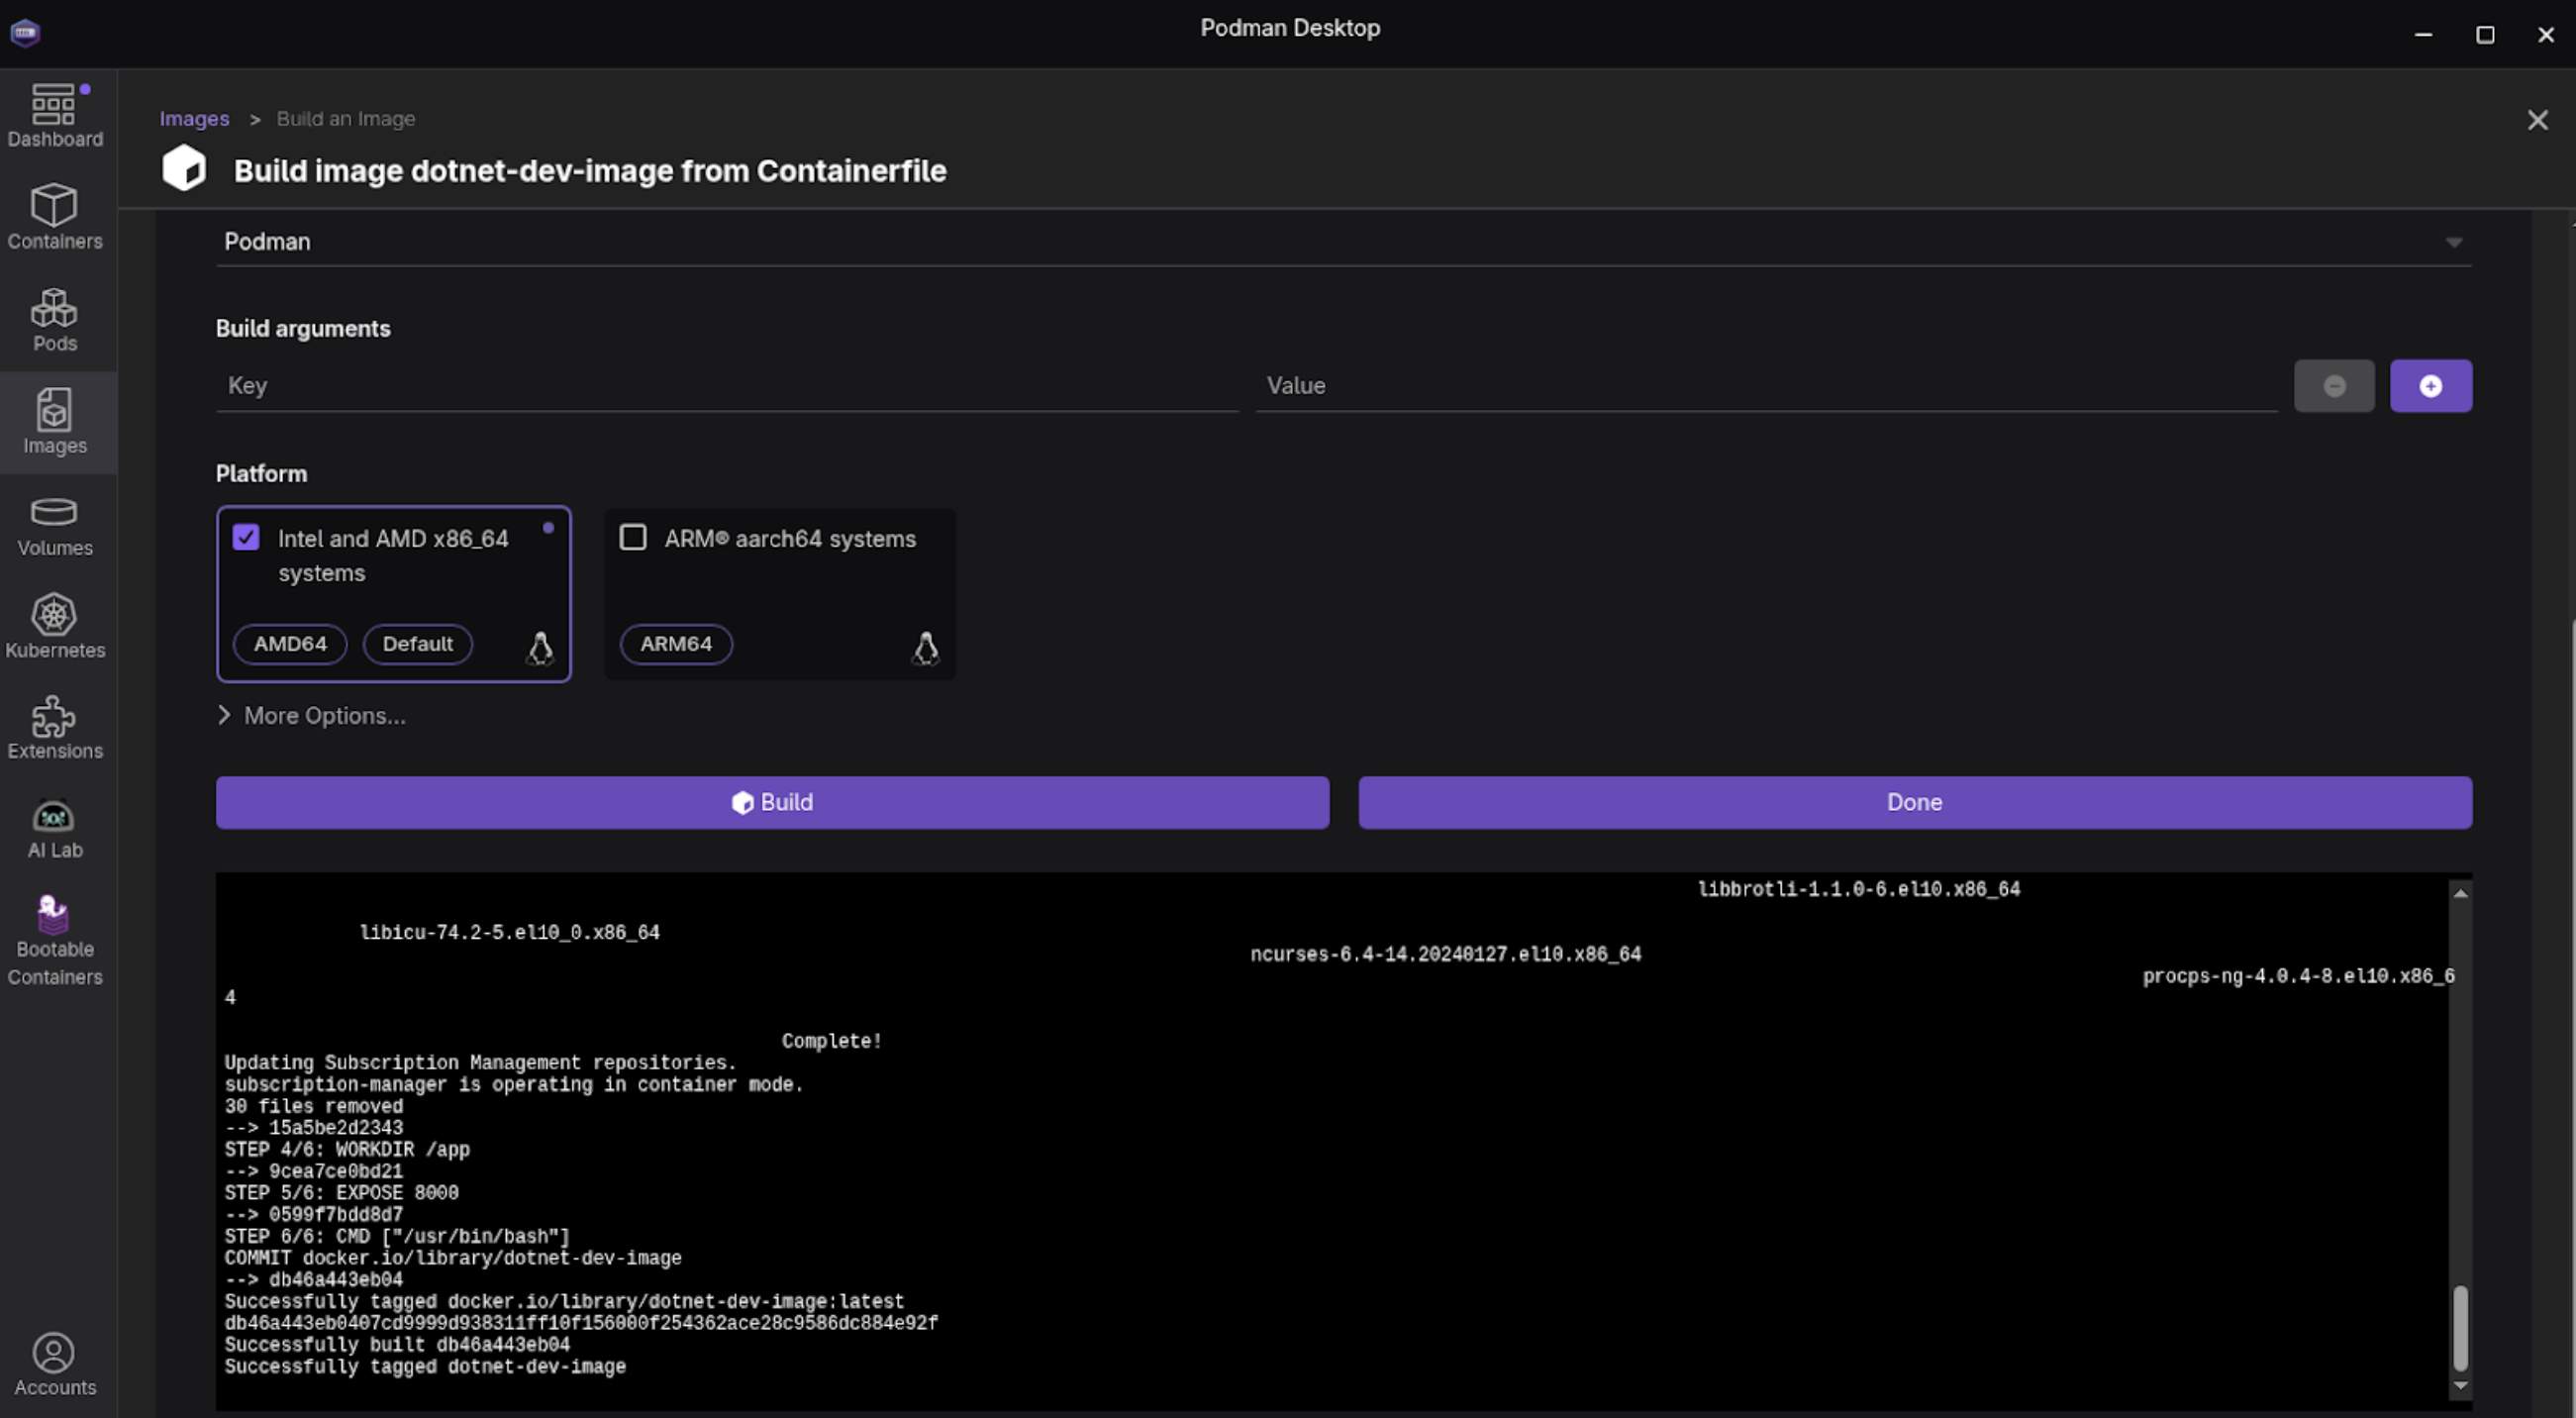Click the Done button
The height and width of the screenshot is (1418, 2576).
[1914, 803]
